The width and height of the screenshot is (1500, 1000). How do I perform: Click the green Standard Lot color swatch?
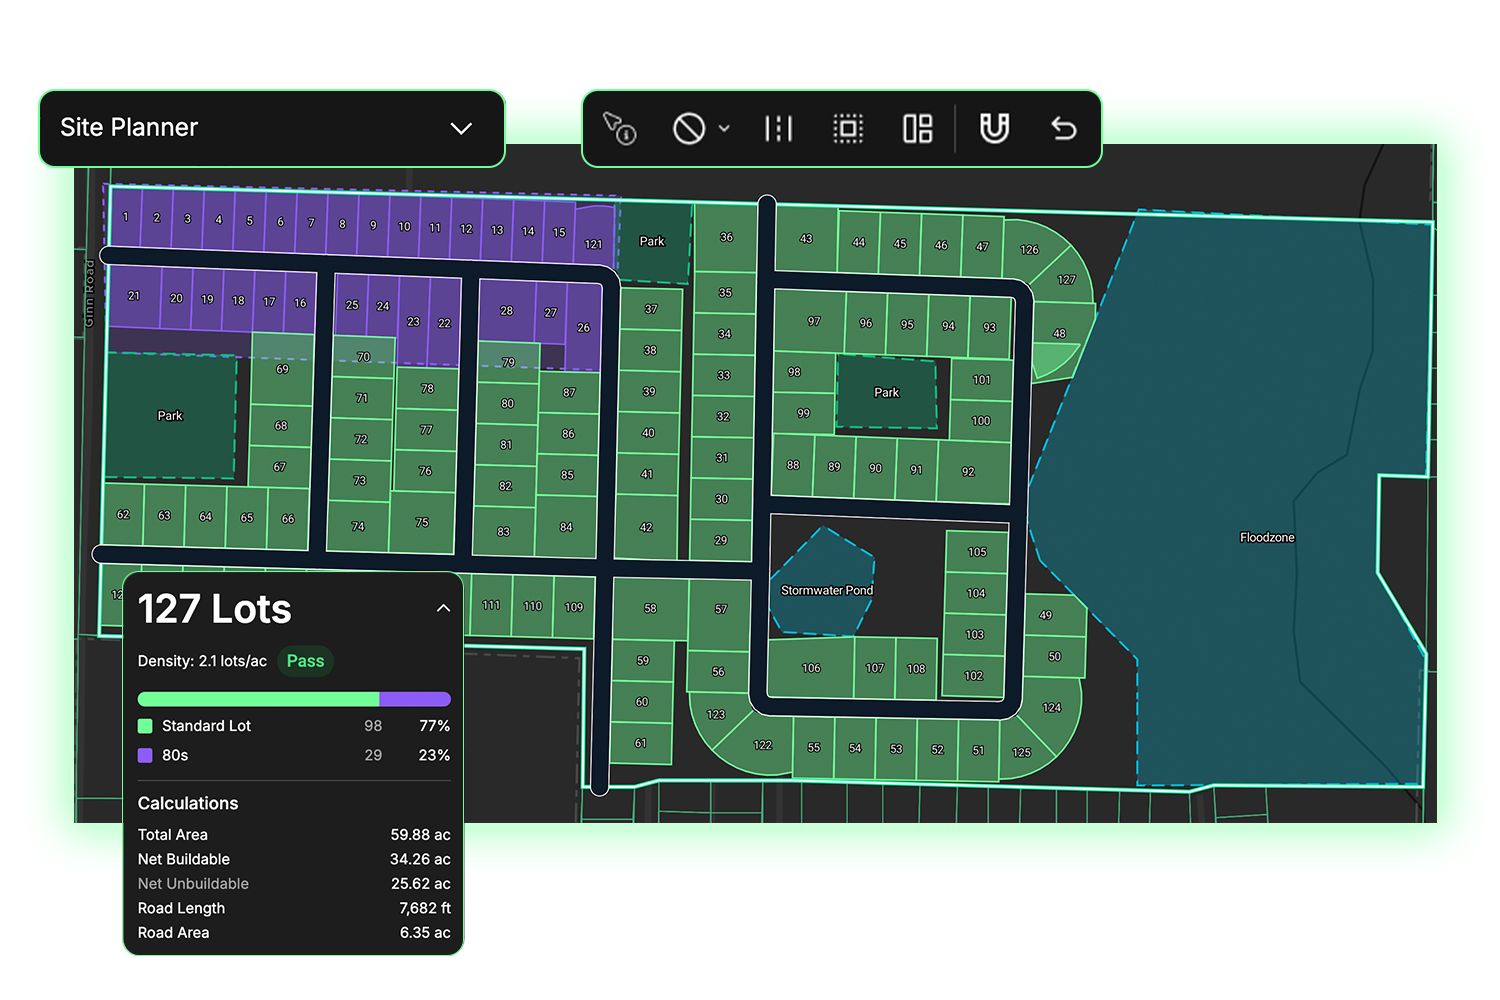(145, 726)
